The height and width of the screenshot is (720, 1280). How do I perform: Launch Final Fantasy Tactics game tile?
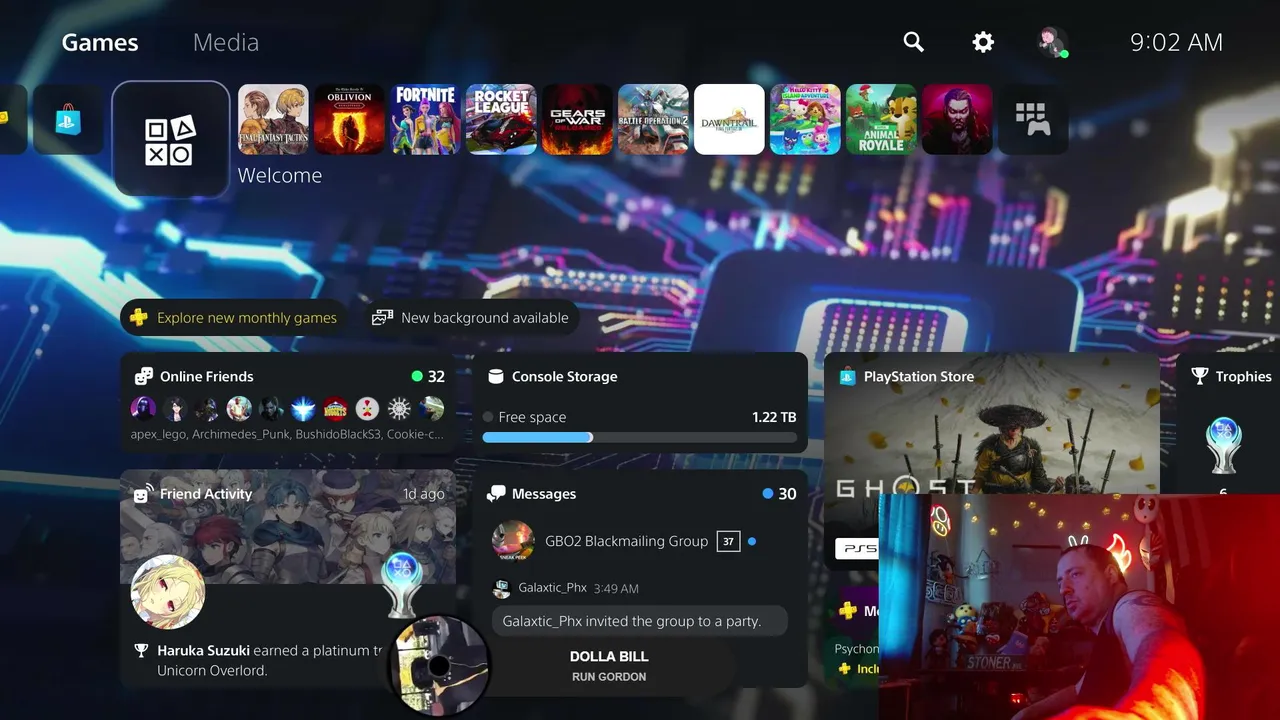coord(273,119)
